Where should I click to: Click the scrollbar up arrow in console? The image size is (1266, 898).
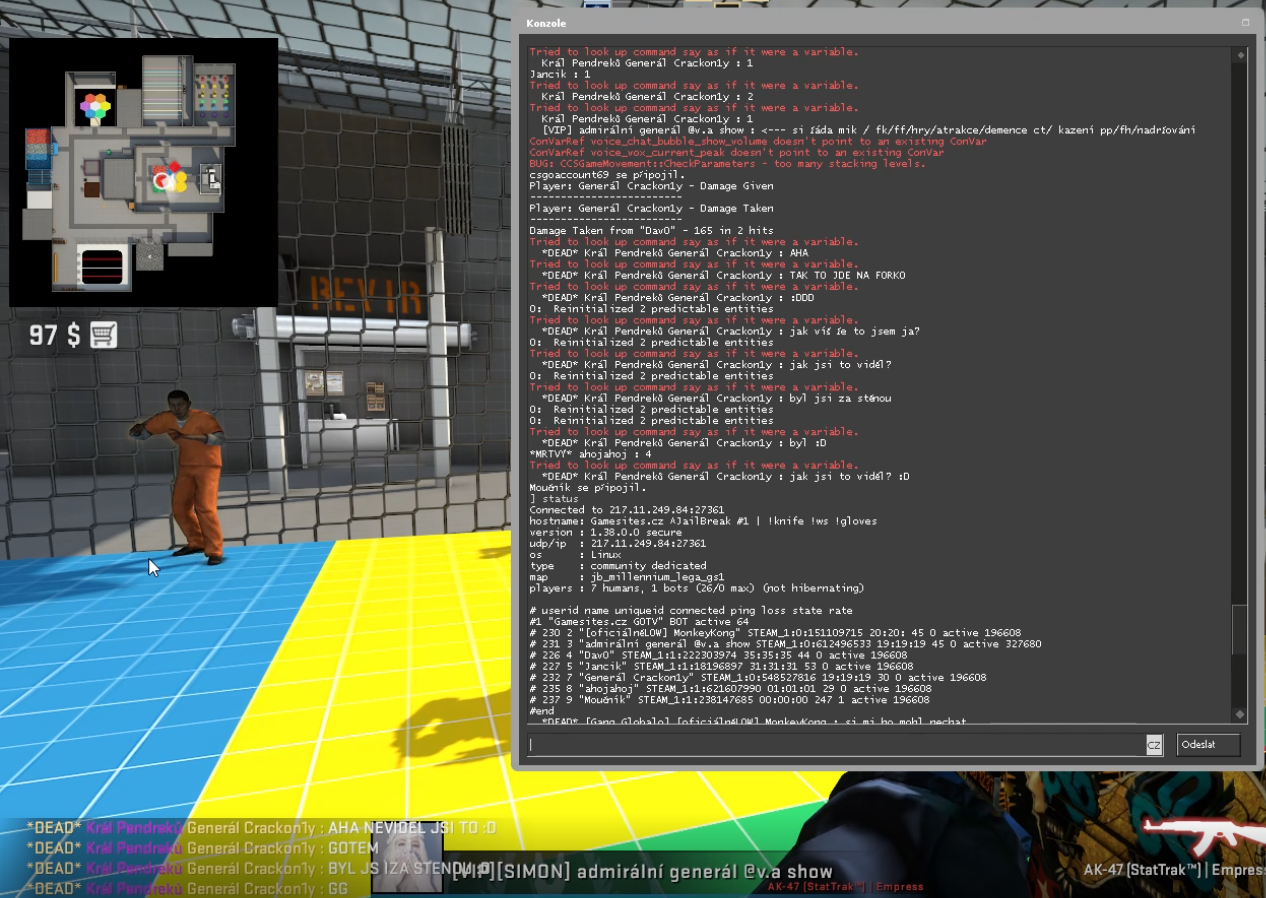[1240, 56]
